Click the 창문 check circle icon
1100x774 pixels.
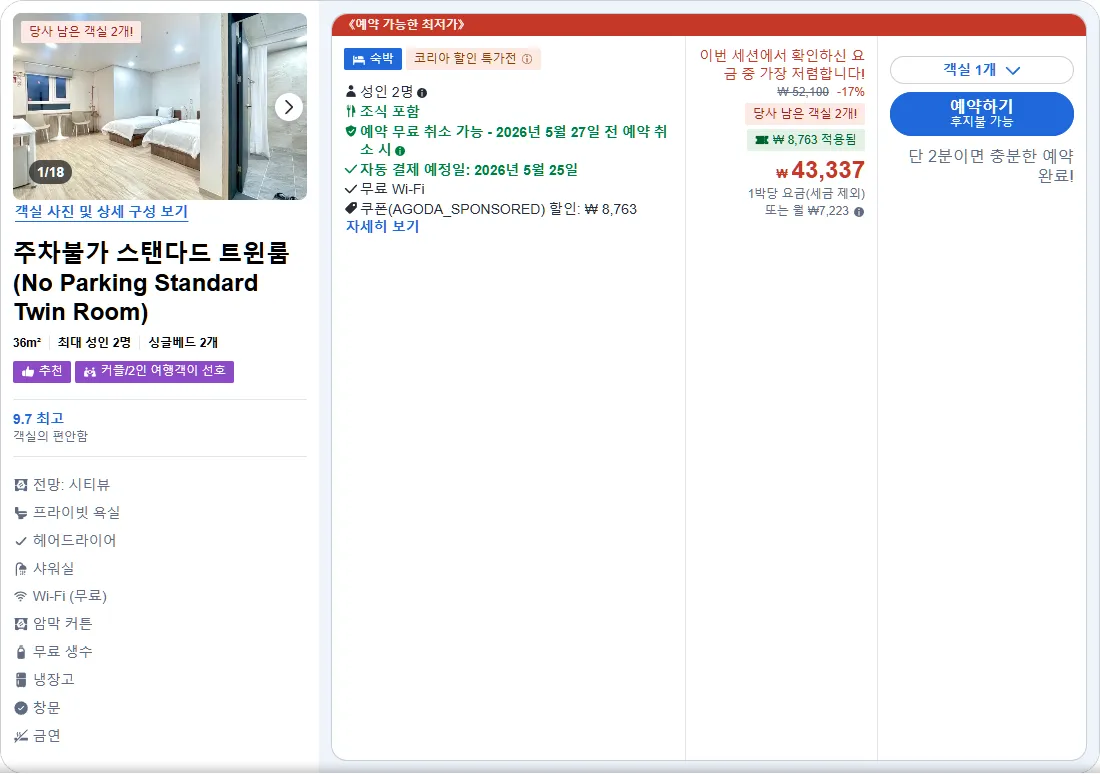tap(21, 707)
